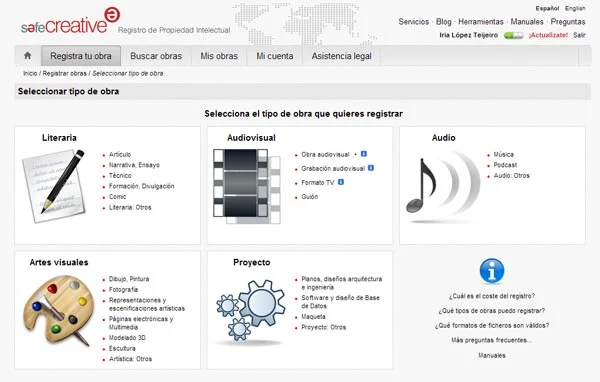Select the Literaria paper and pencil icon
Viewport: 600px width, 382px height.
pyautogui.click(x=53, y=186)
